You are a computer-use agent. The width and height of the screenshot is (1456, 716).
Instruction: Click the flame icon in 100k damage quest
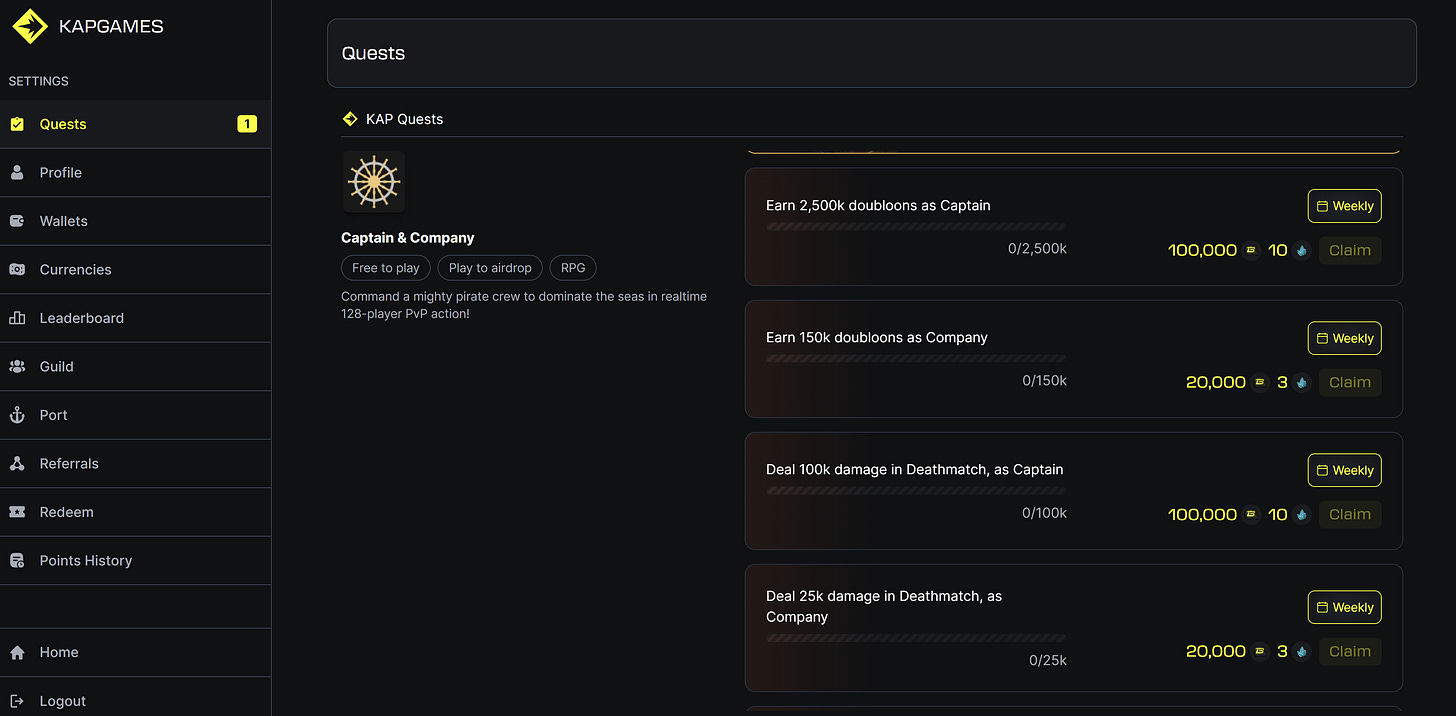1301,514
